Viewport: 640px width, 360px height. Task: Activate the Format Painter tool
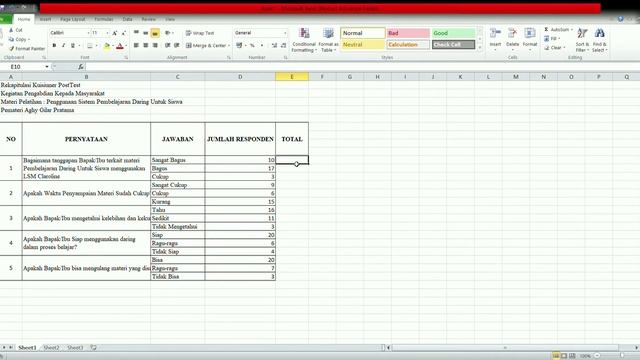[27, 49]
